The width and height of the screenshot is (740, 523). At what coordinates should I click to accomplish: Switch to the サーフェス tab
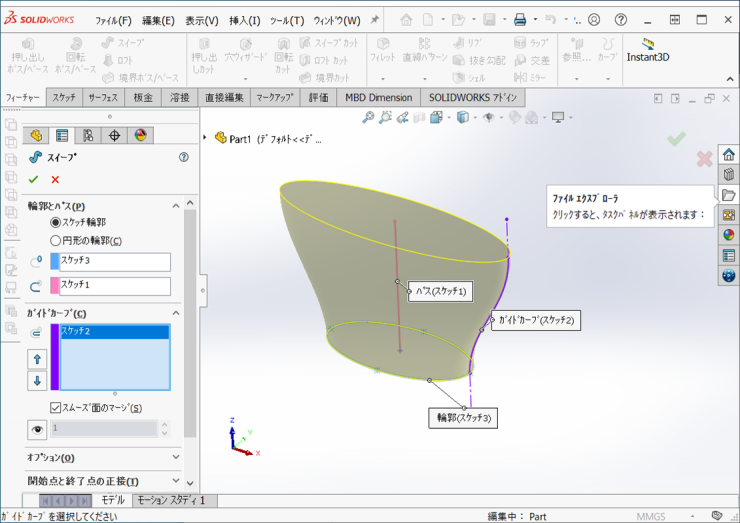[x=102, y=97]
